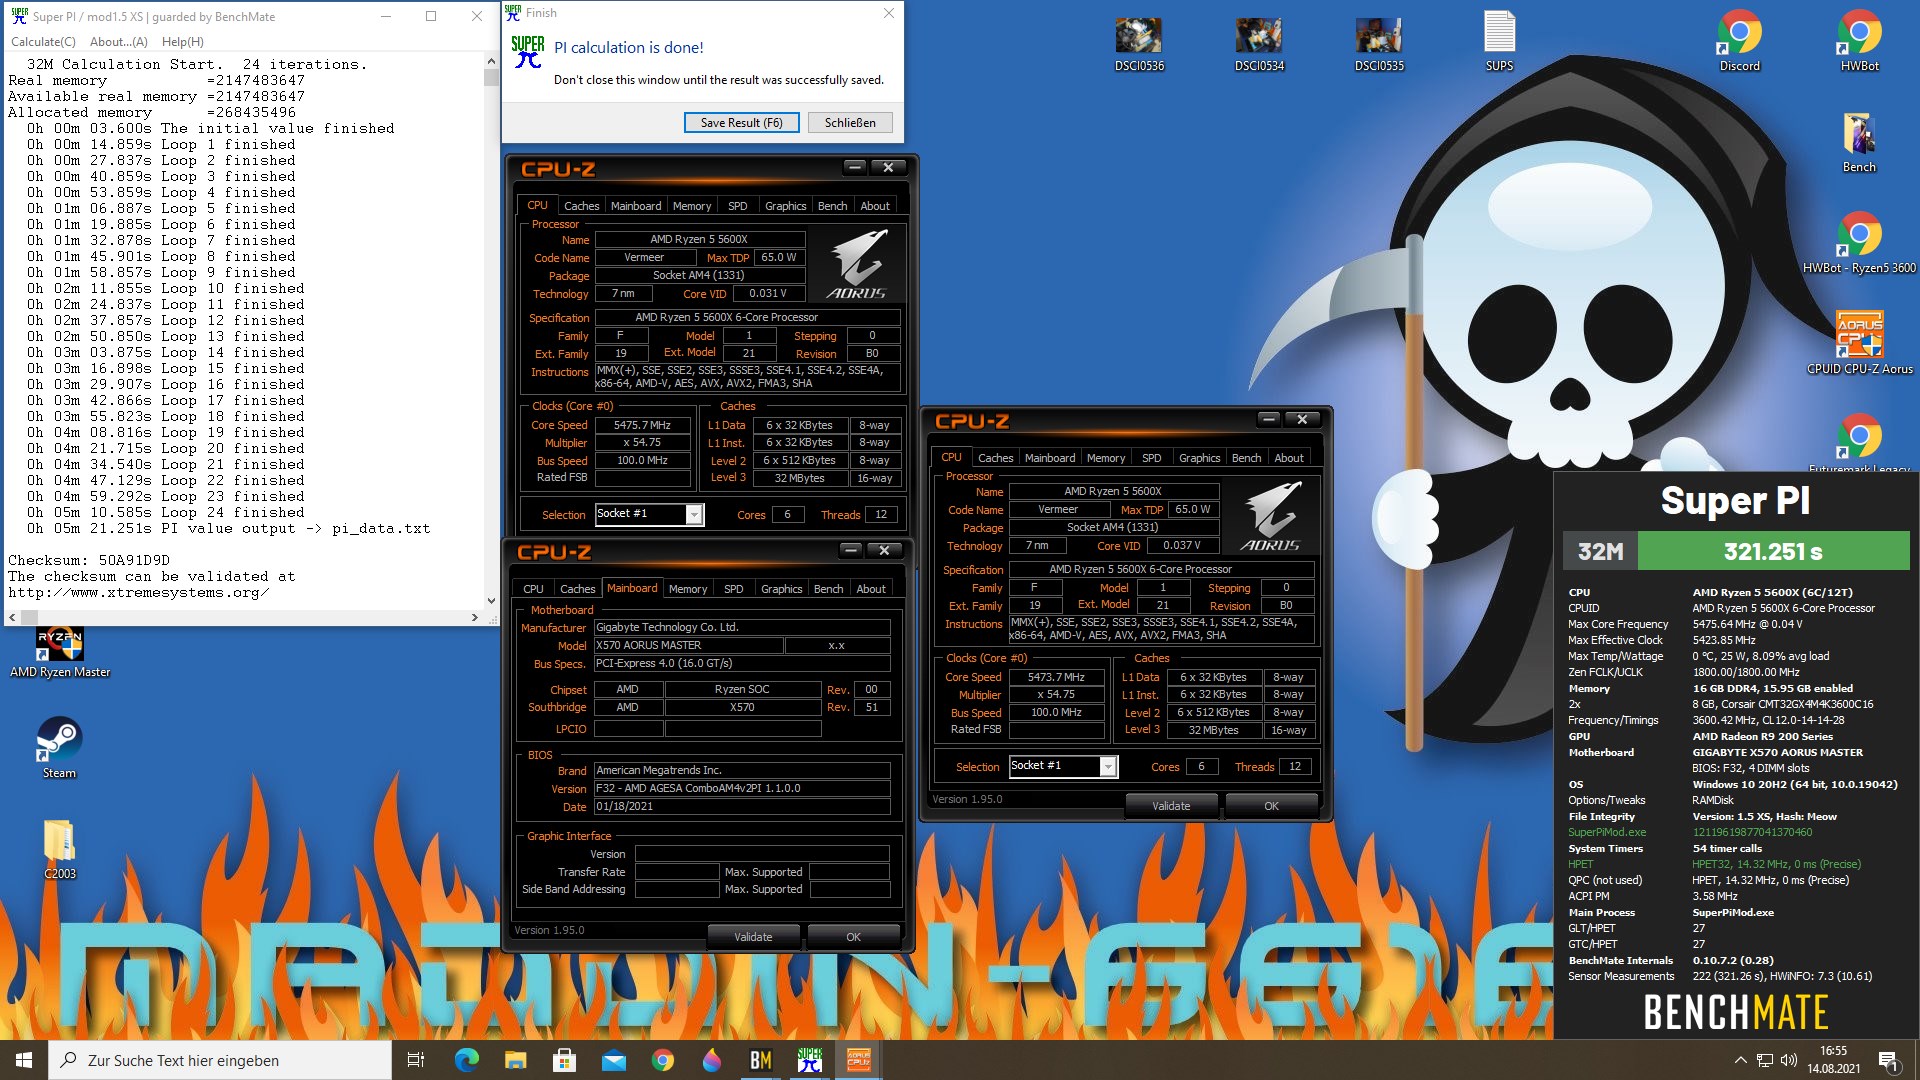The height and width of the screenshot is (1080, 1920).
Task: Switch to Caches tab in top CPU-Z window
Action: click(581, 206)
